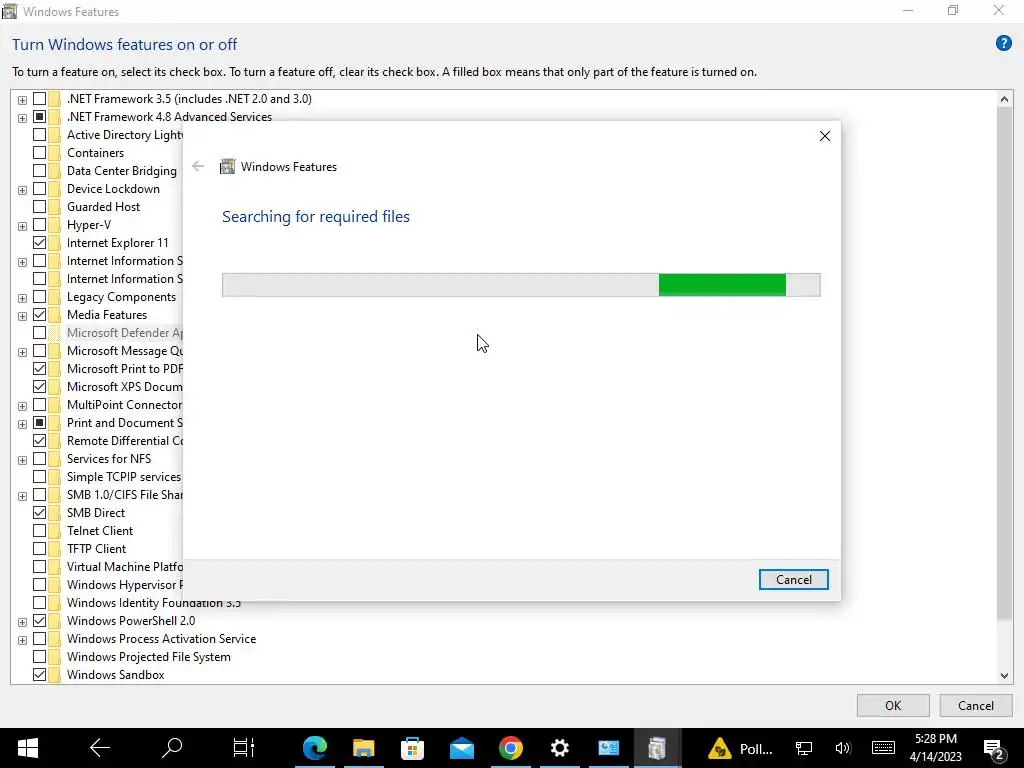
Task: Click scrollbar up arrow in features list
Action: point(1004,99)
